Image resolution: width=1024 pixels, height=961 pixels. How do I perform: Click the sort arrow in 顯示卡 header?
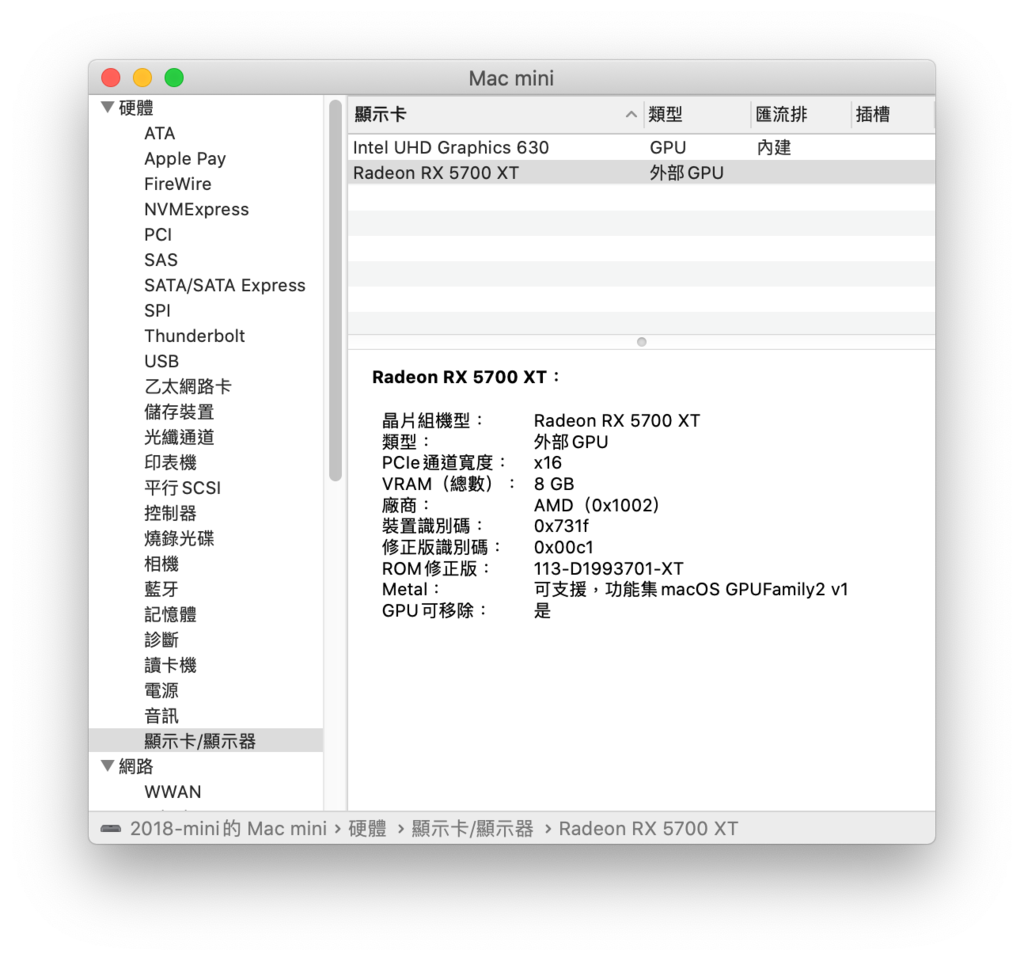pos(631,114)
